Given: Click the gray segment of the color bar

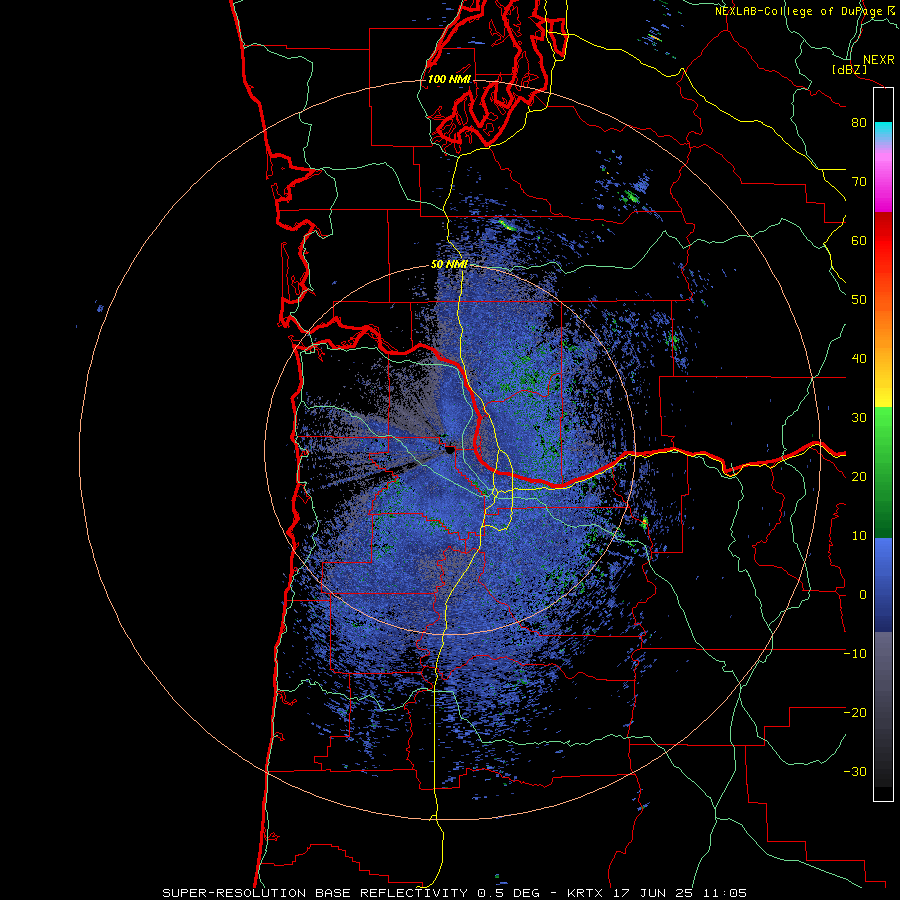Looking at the screenshot, I should tap(883, 709).
